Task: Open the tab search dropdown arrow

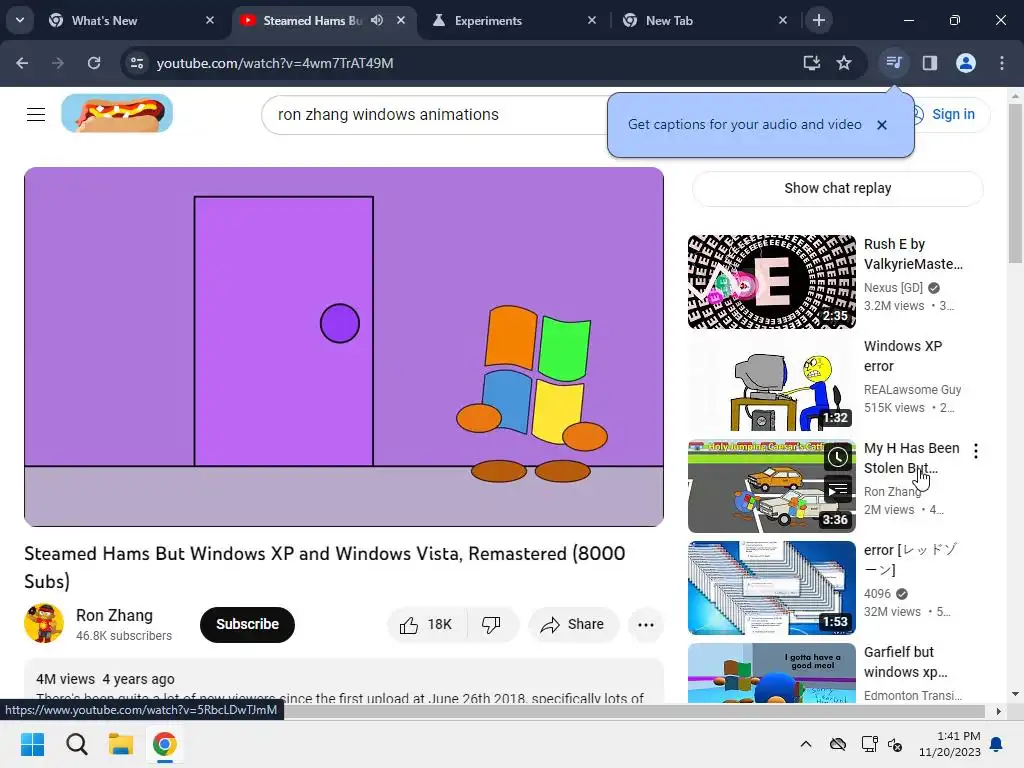Action: [x=20, y=20]
